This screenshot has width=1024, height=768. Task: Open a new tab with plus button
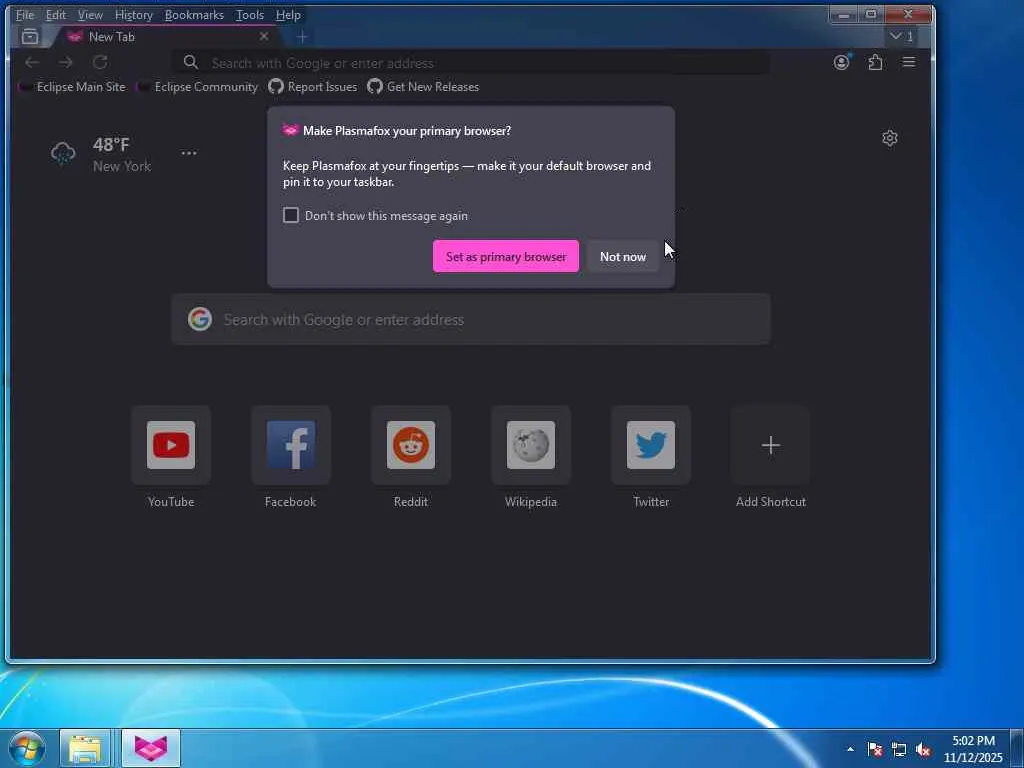(302, 37)
